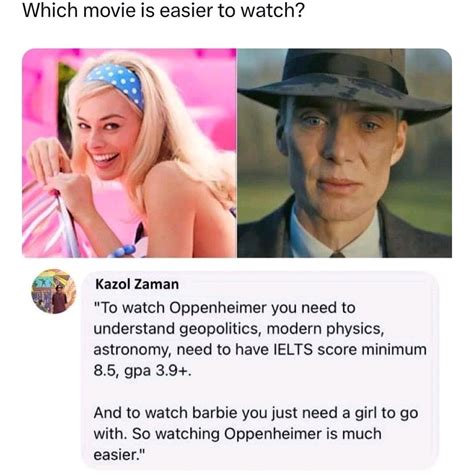Screen dimensions: 474x474
Task: Click the word "astronomy" in the comment
Action: coord(132,350)
